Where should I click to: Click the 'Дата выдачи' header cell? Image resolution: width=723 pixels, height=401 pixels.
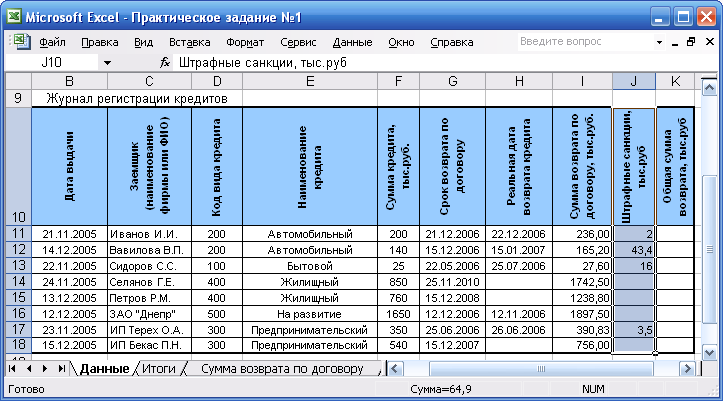point(69,166)
